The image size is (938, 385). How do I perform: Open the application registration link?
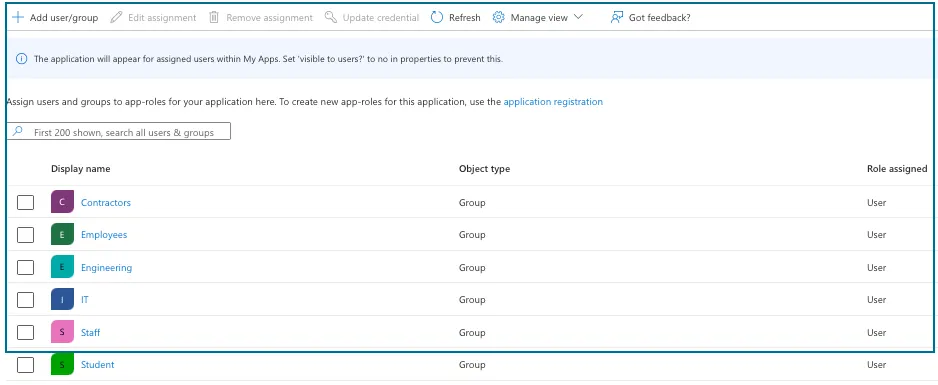click(x=553, y=102)
